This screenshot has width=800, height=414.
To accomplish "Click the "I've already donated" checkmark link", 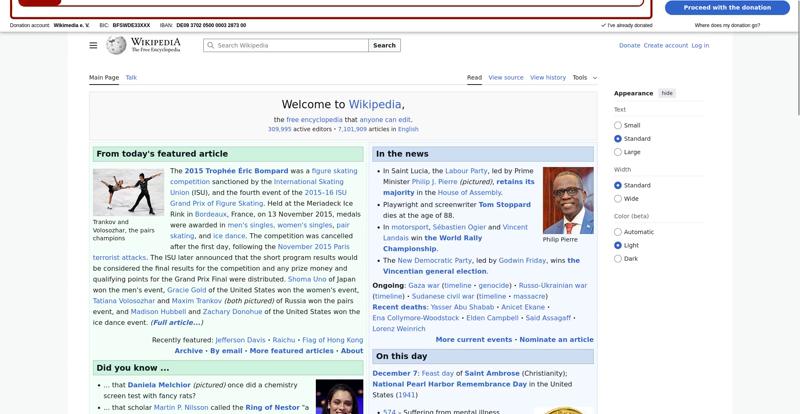I will [x=627, y=25].
